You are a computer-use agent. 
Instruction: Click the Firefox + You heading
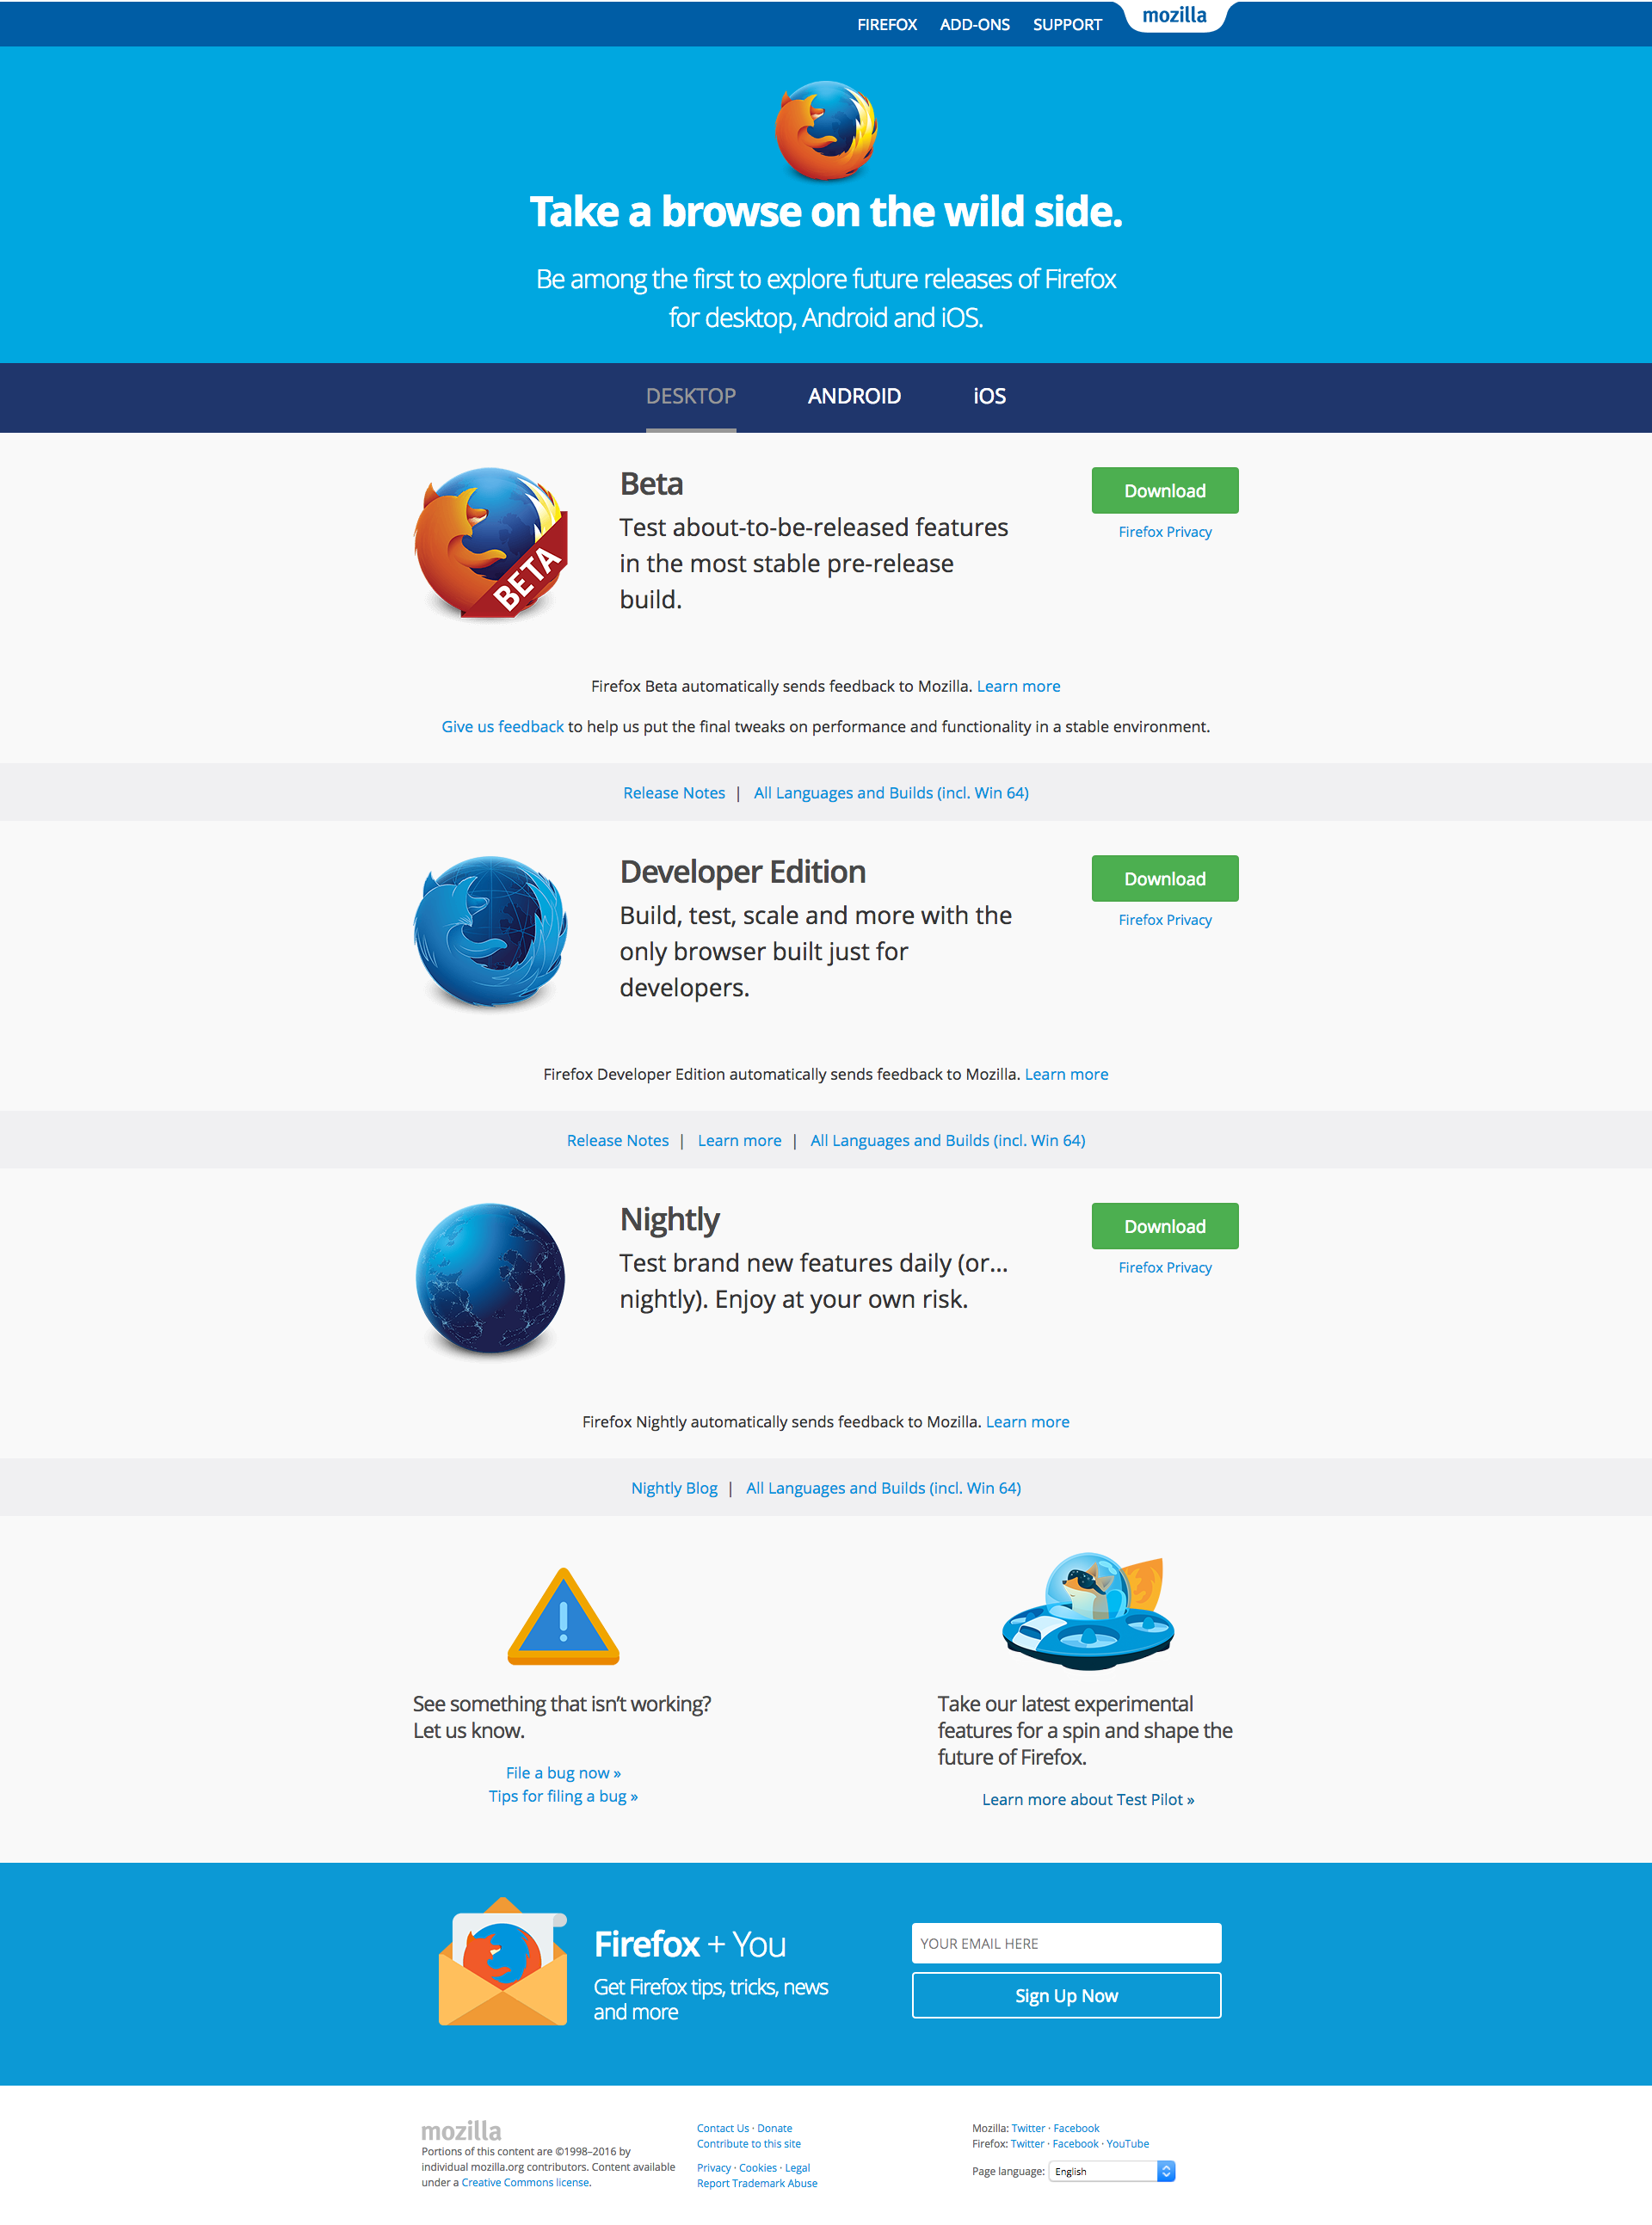pyautogui.click(x=690, y=1944)
